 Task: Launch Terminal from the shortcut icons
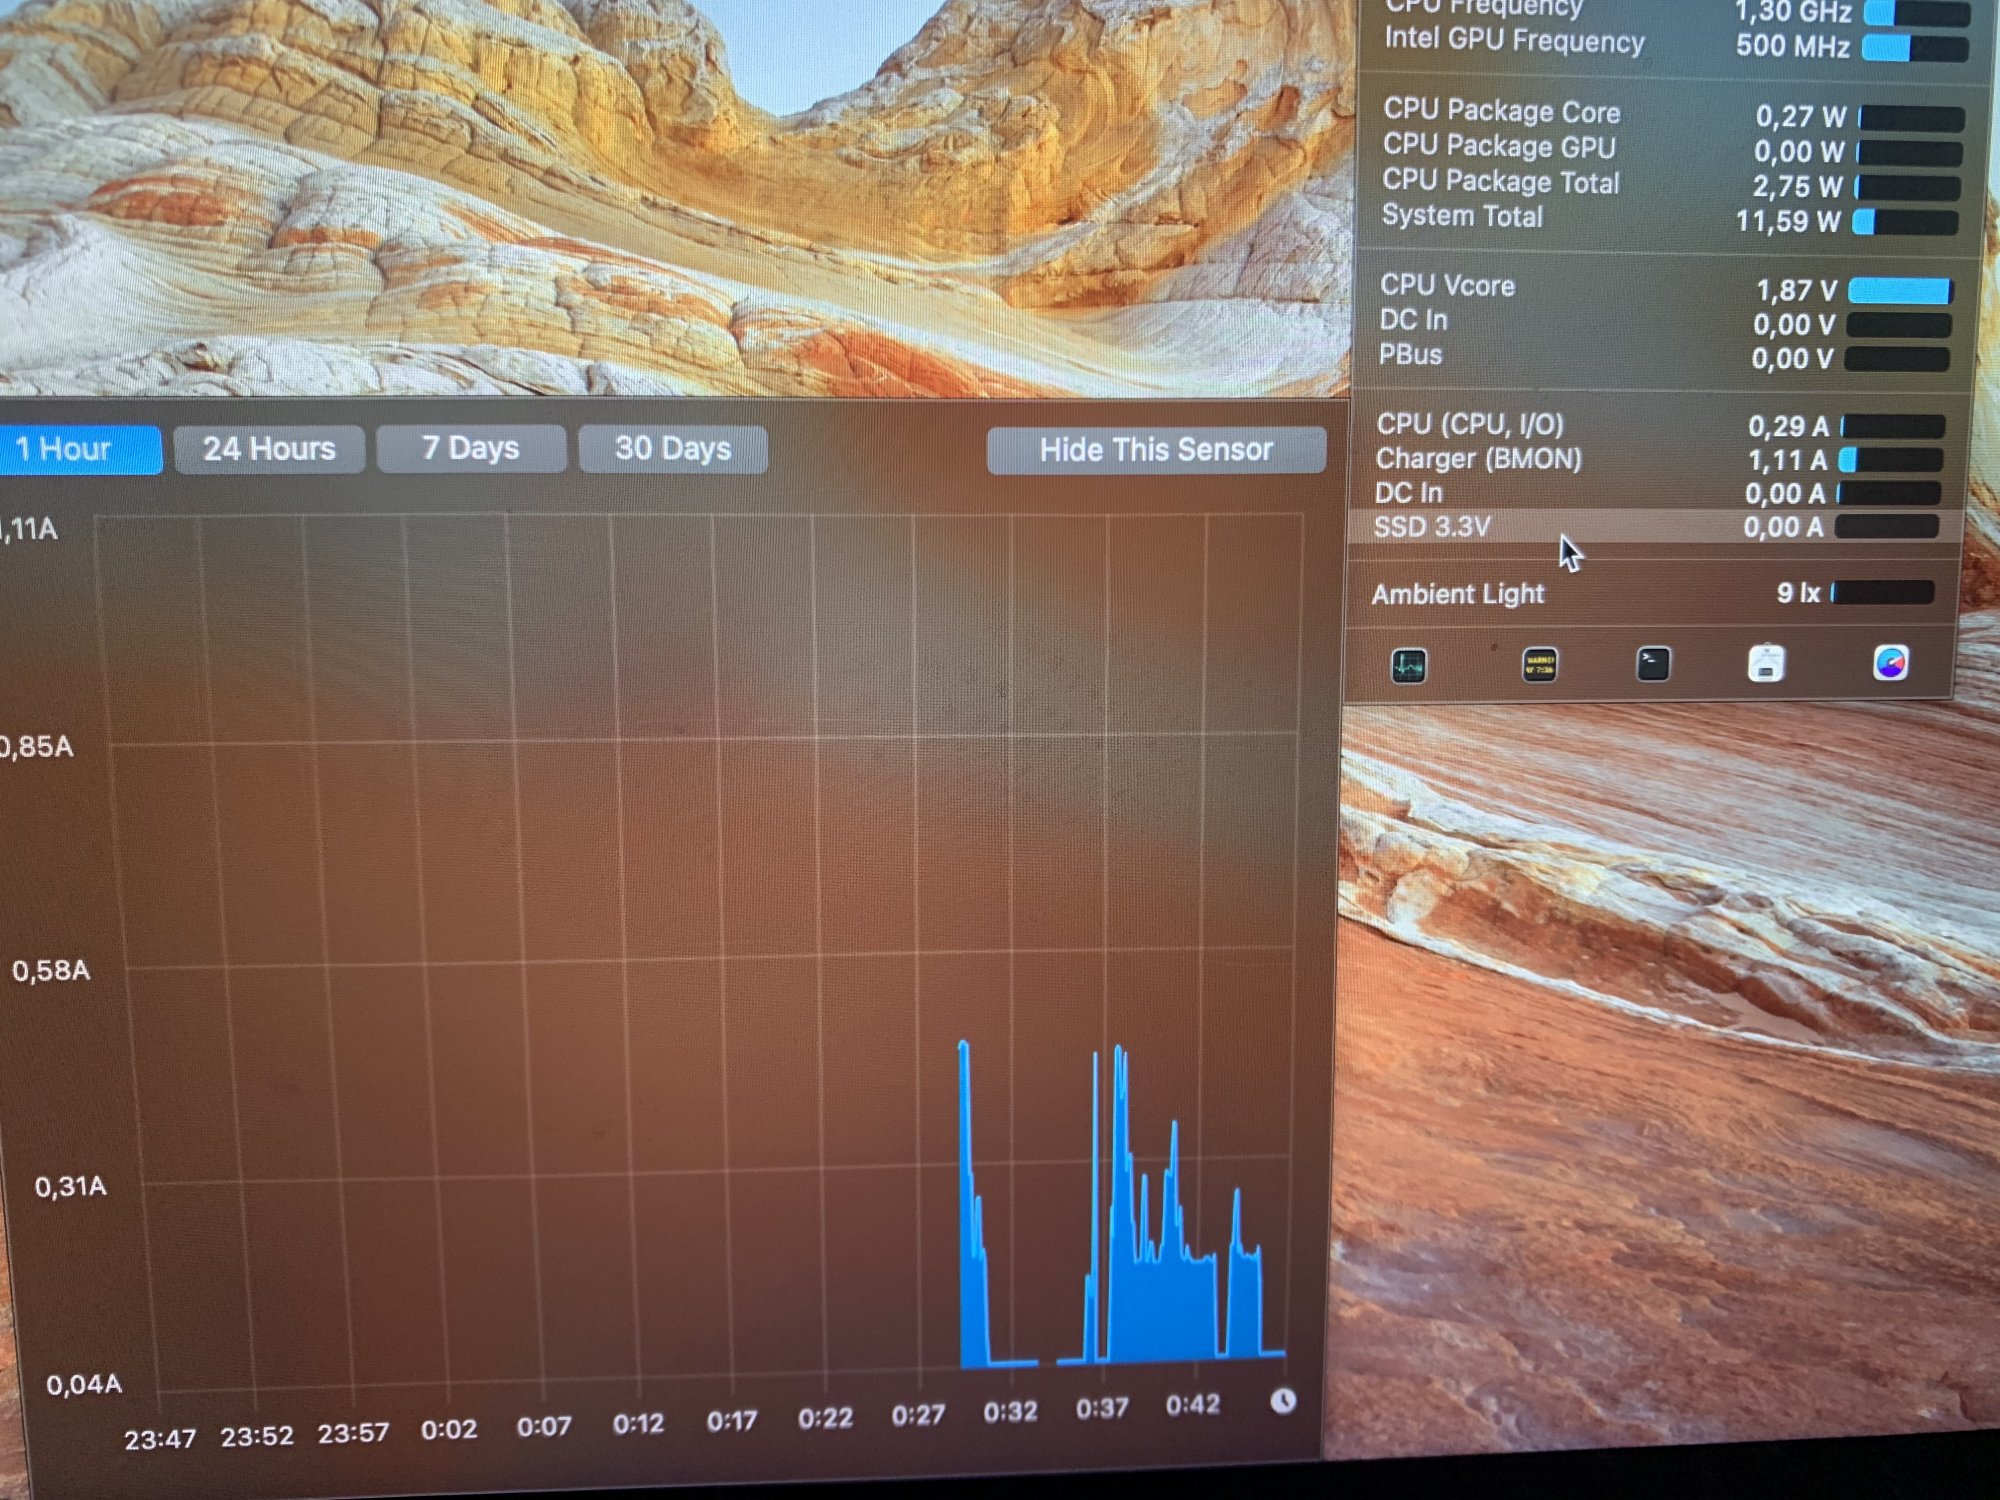(1652, 664)
